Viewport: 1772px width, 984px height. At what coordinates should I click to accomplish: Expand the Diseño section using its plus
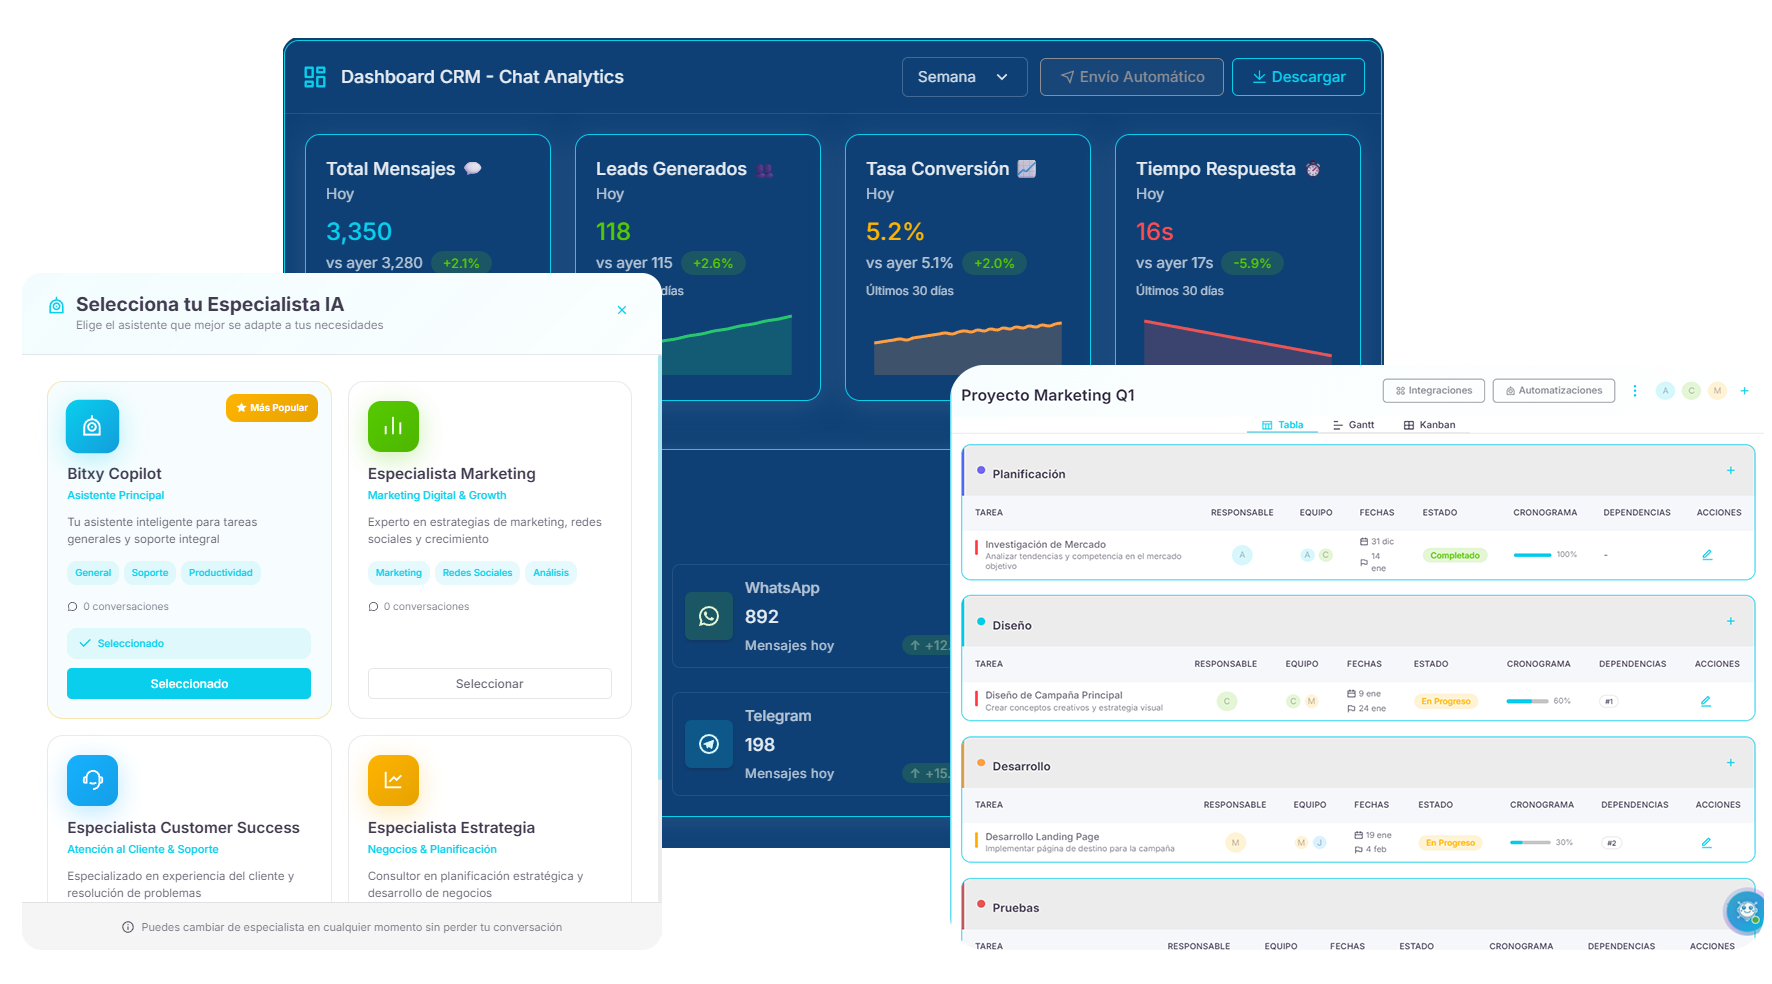click(x=1730, y=622)
